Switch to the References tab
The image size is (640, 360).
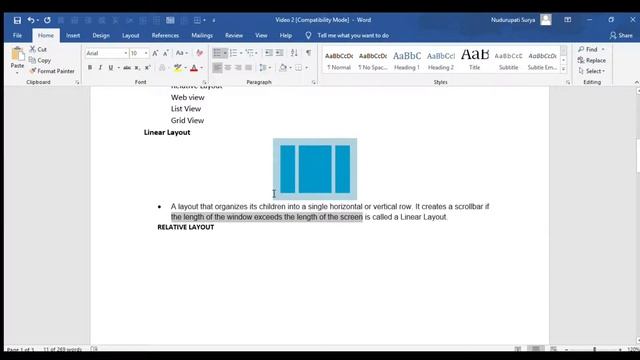coord(165,36)
